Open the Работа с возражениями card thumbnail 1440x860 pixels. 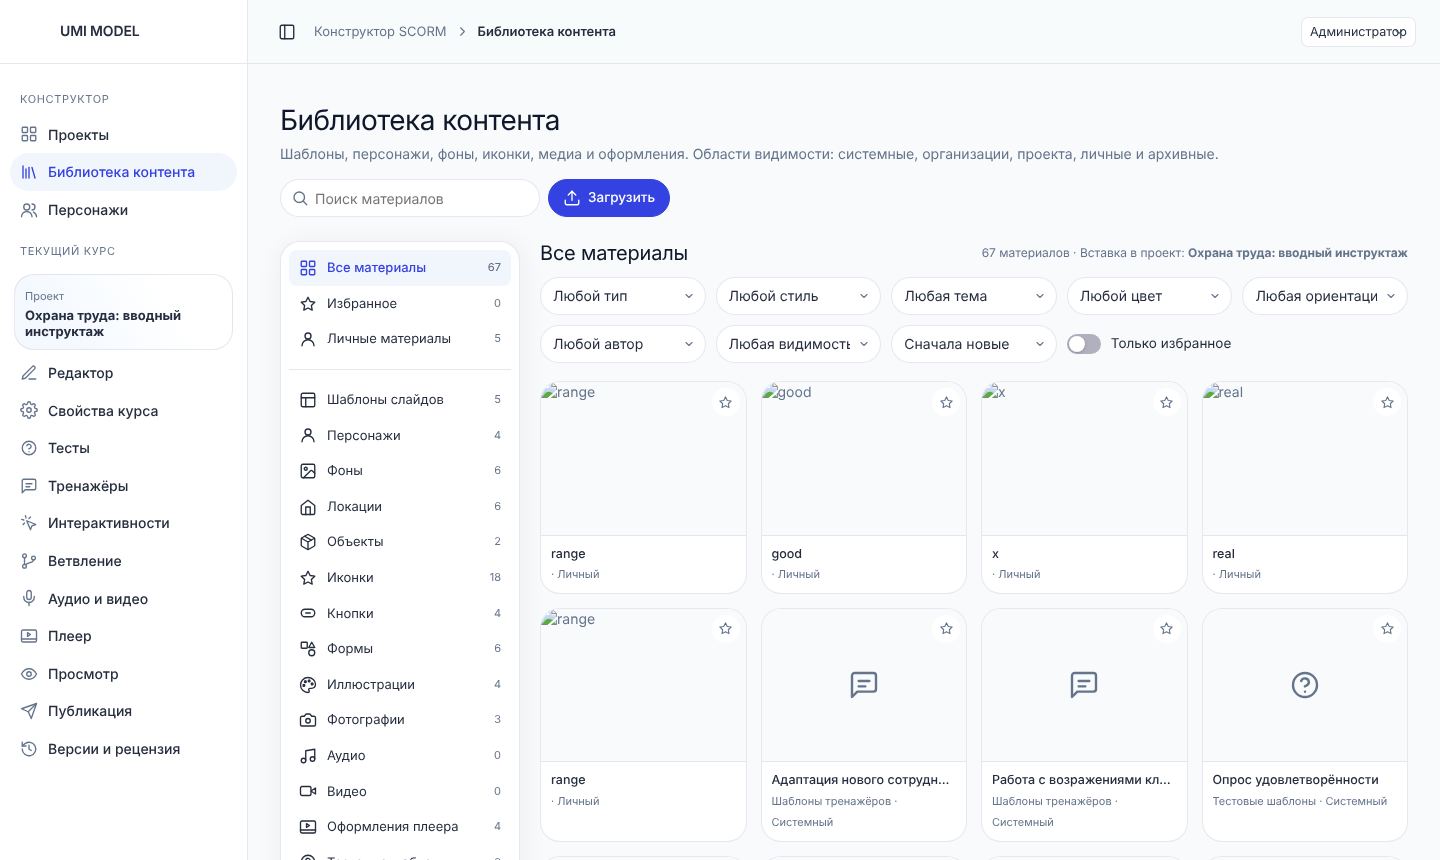pyautogui.click(x=1084, y=685)
